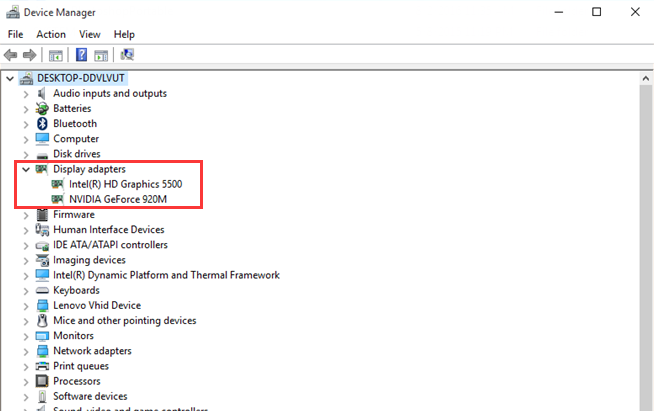Click the Keyboards category icon

(x=42, y=291)
